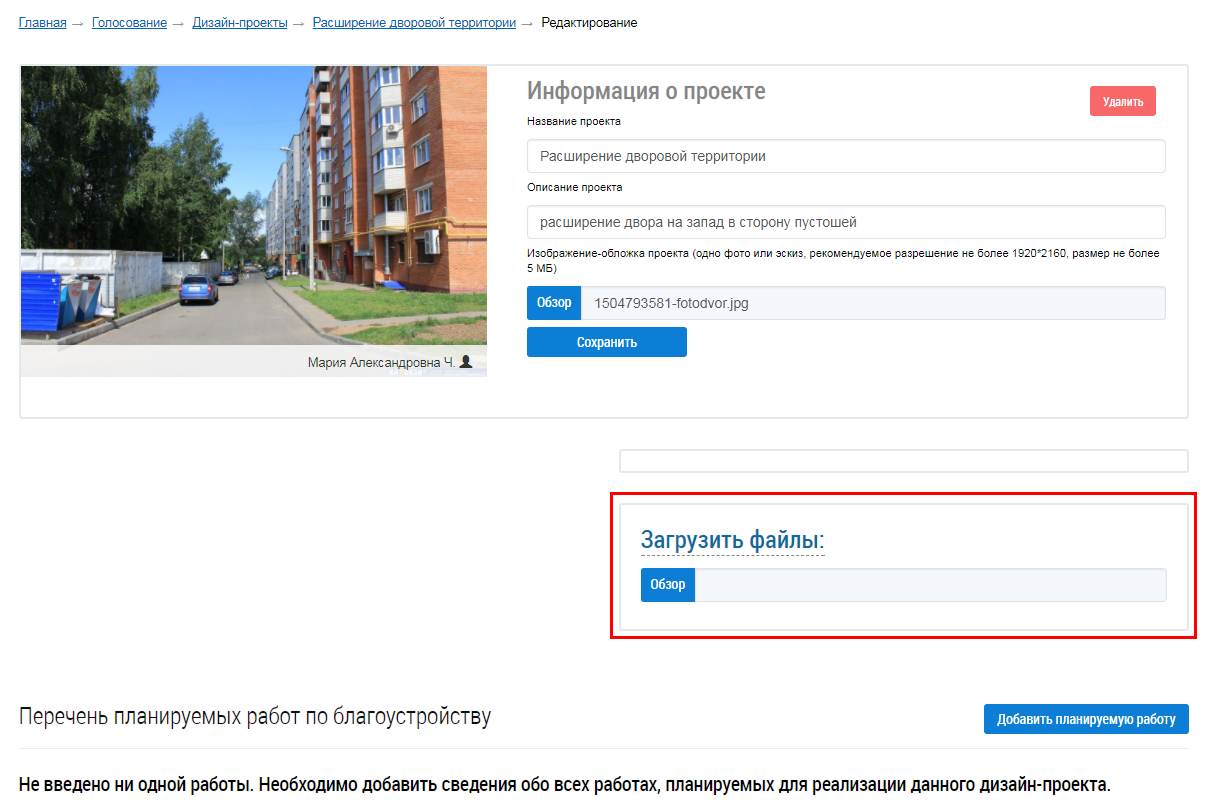Click the 1504793581-fotodvor.jpg file name field
The width and height of the screenshot is (1211, 811).
pos(873,303)
